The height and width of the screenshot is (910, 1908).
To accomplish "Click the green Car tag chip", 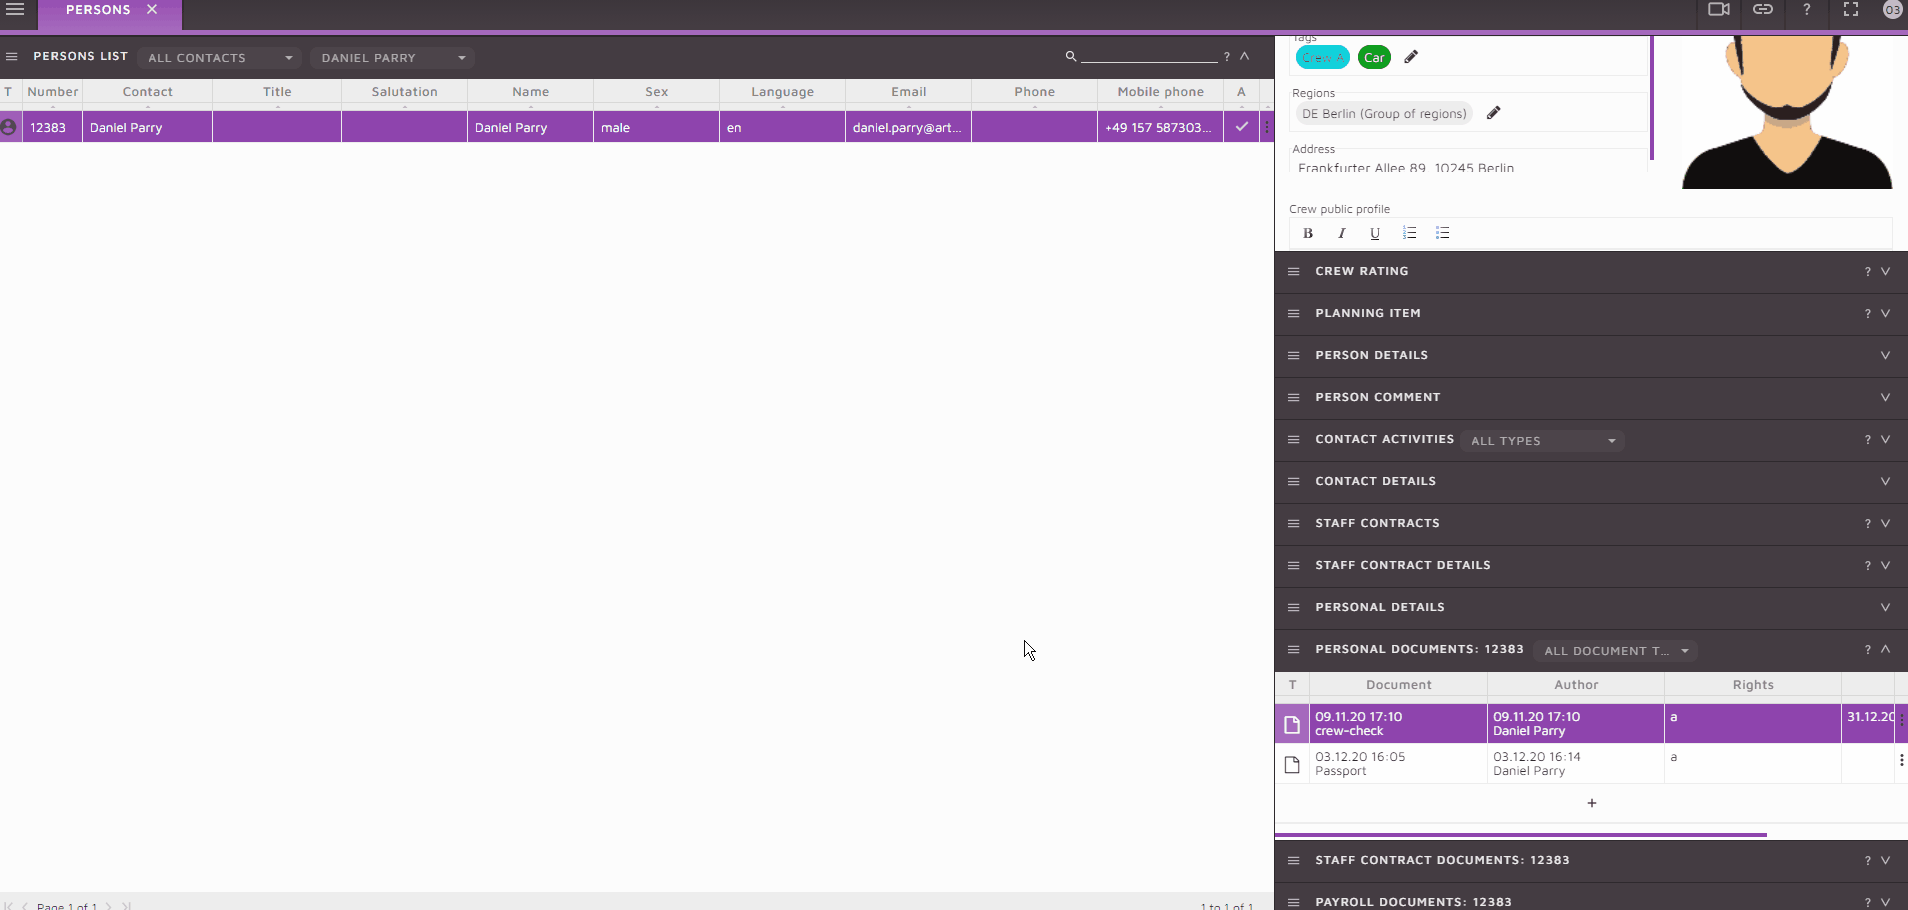I will click(1375, 58).
